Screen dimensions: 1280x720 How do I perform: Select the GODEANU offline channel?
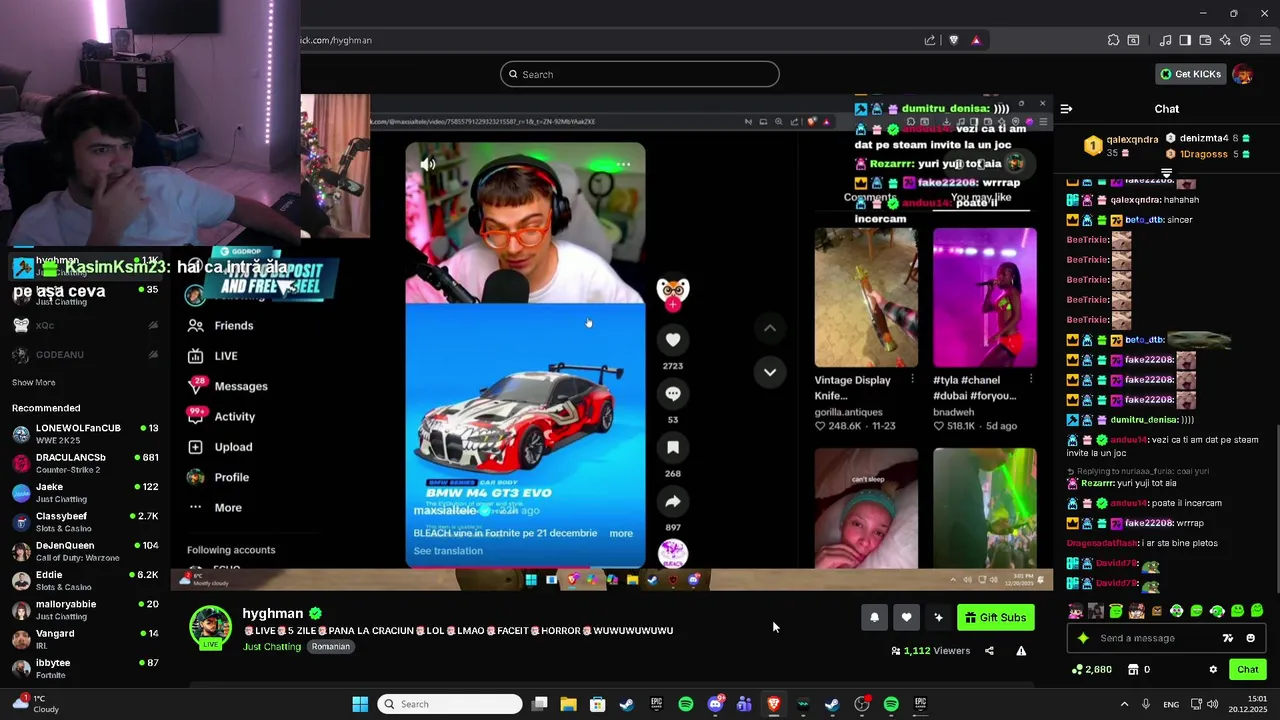[x=85, y=354]
